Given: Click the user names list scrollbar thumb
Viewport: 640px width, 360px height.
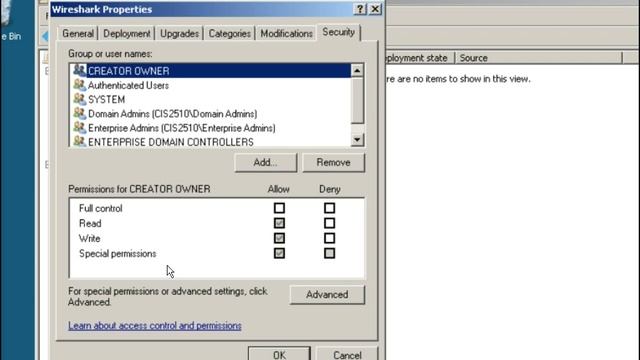Looking at the screenshot, I should pyautogui.click(x=357, y=100).
